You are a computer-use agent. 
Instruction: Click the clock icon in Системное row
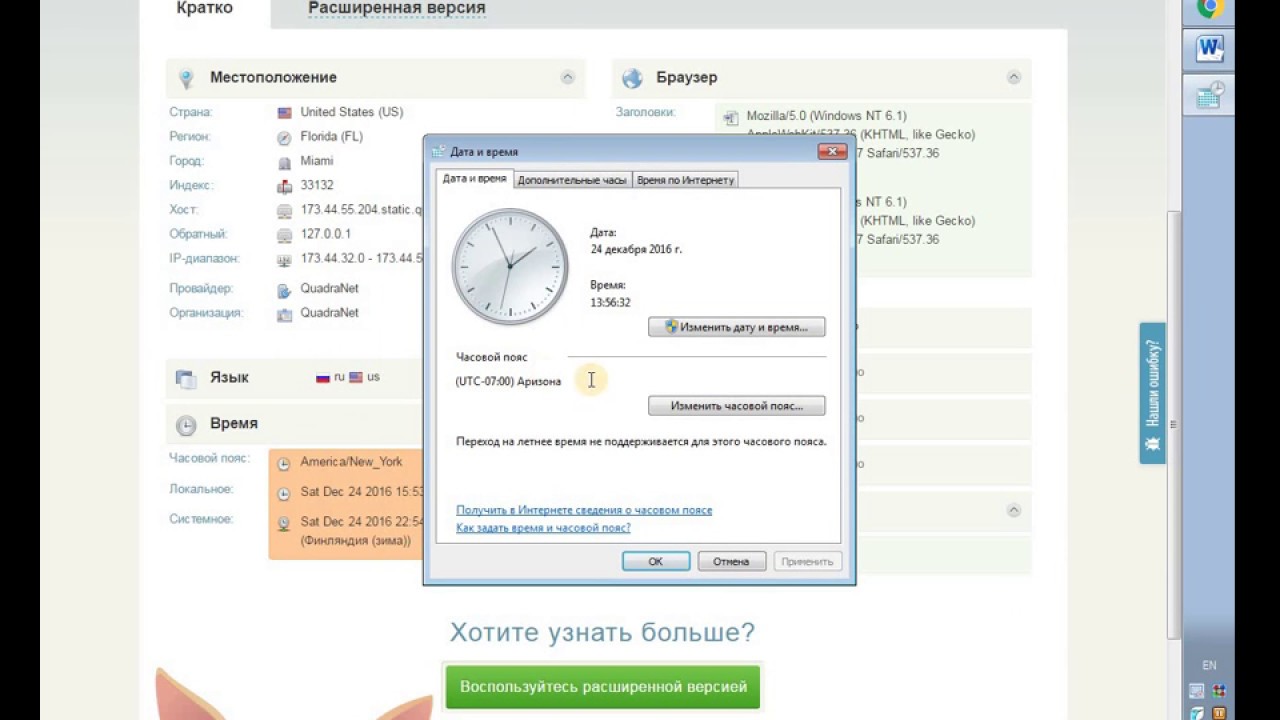284,523
